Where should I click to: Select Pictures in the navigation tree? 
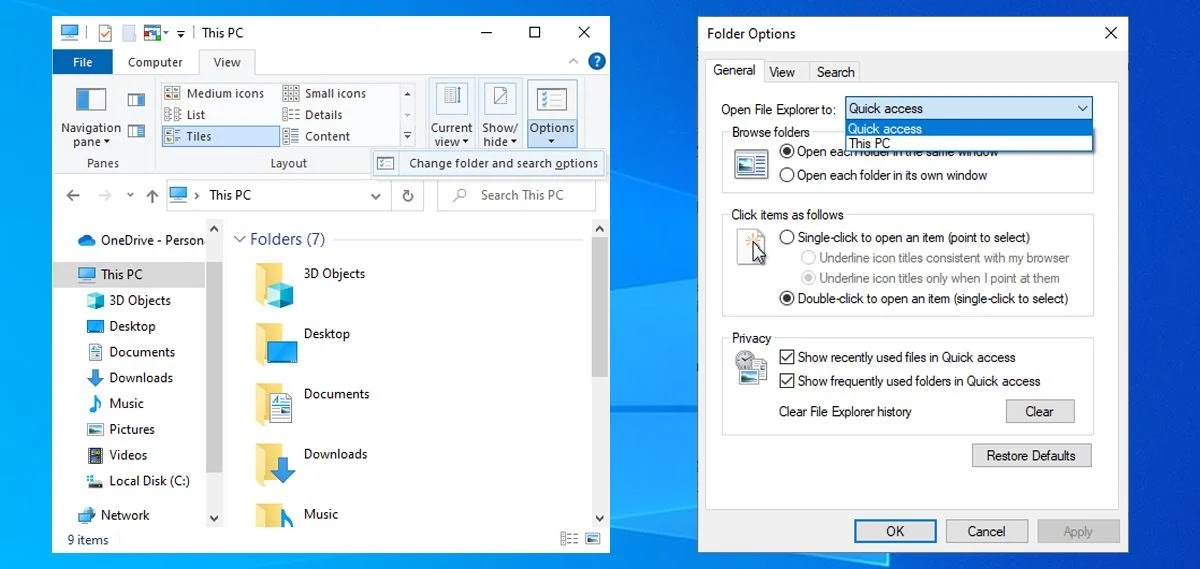point(121,429)
